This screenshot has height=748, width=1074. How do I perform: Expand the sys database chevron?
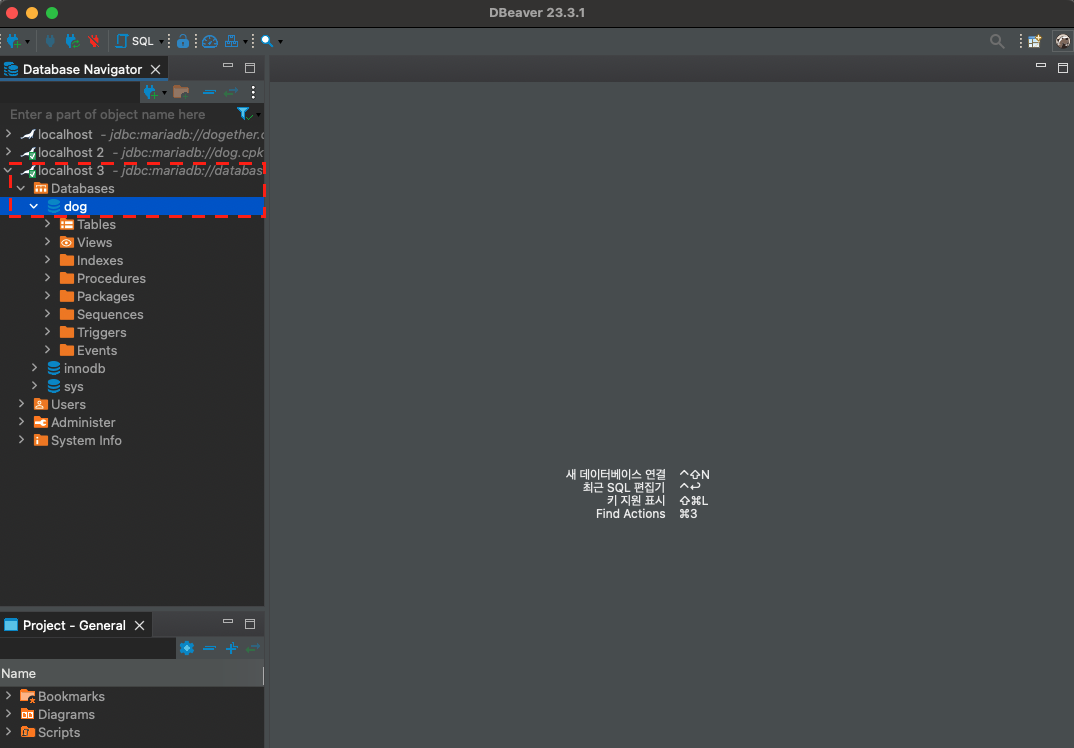[34, 386]
